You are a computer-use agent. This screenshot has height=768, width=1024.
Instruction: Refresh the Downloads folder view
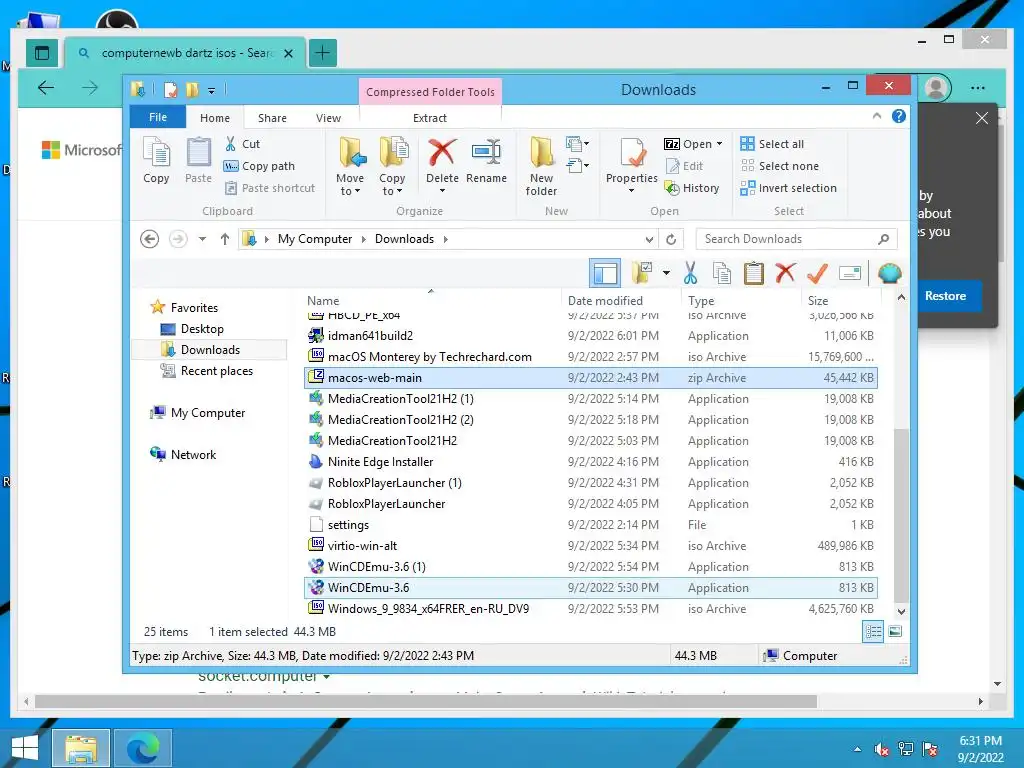pyautogui.click(x=671, y=239)
